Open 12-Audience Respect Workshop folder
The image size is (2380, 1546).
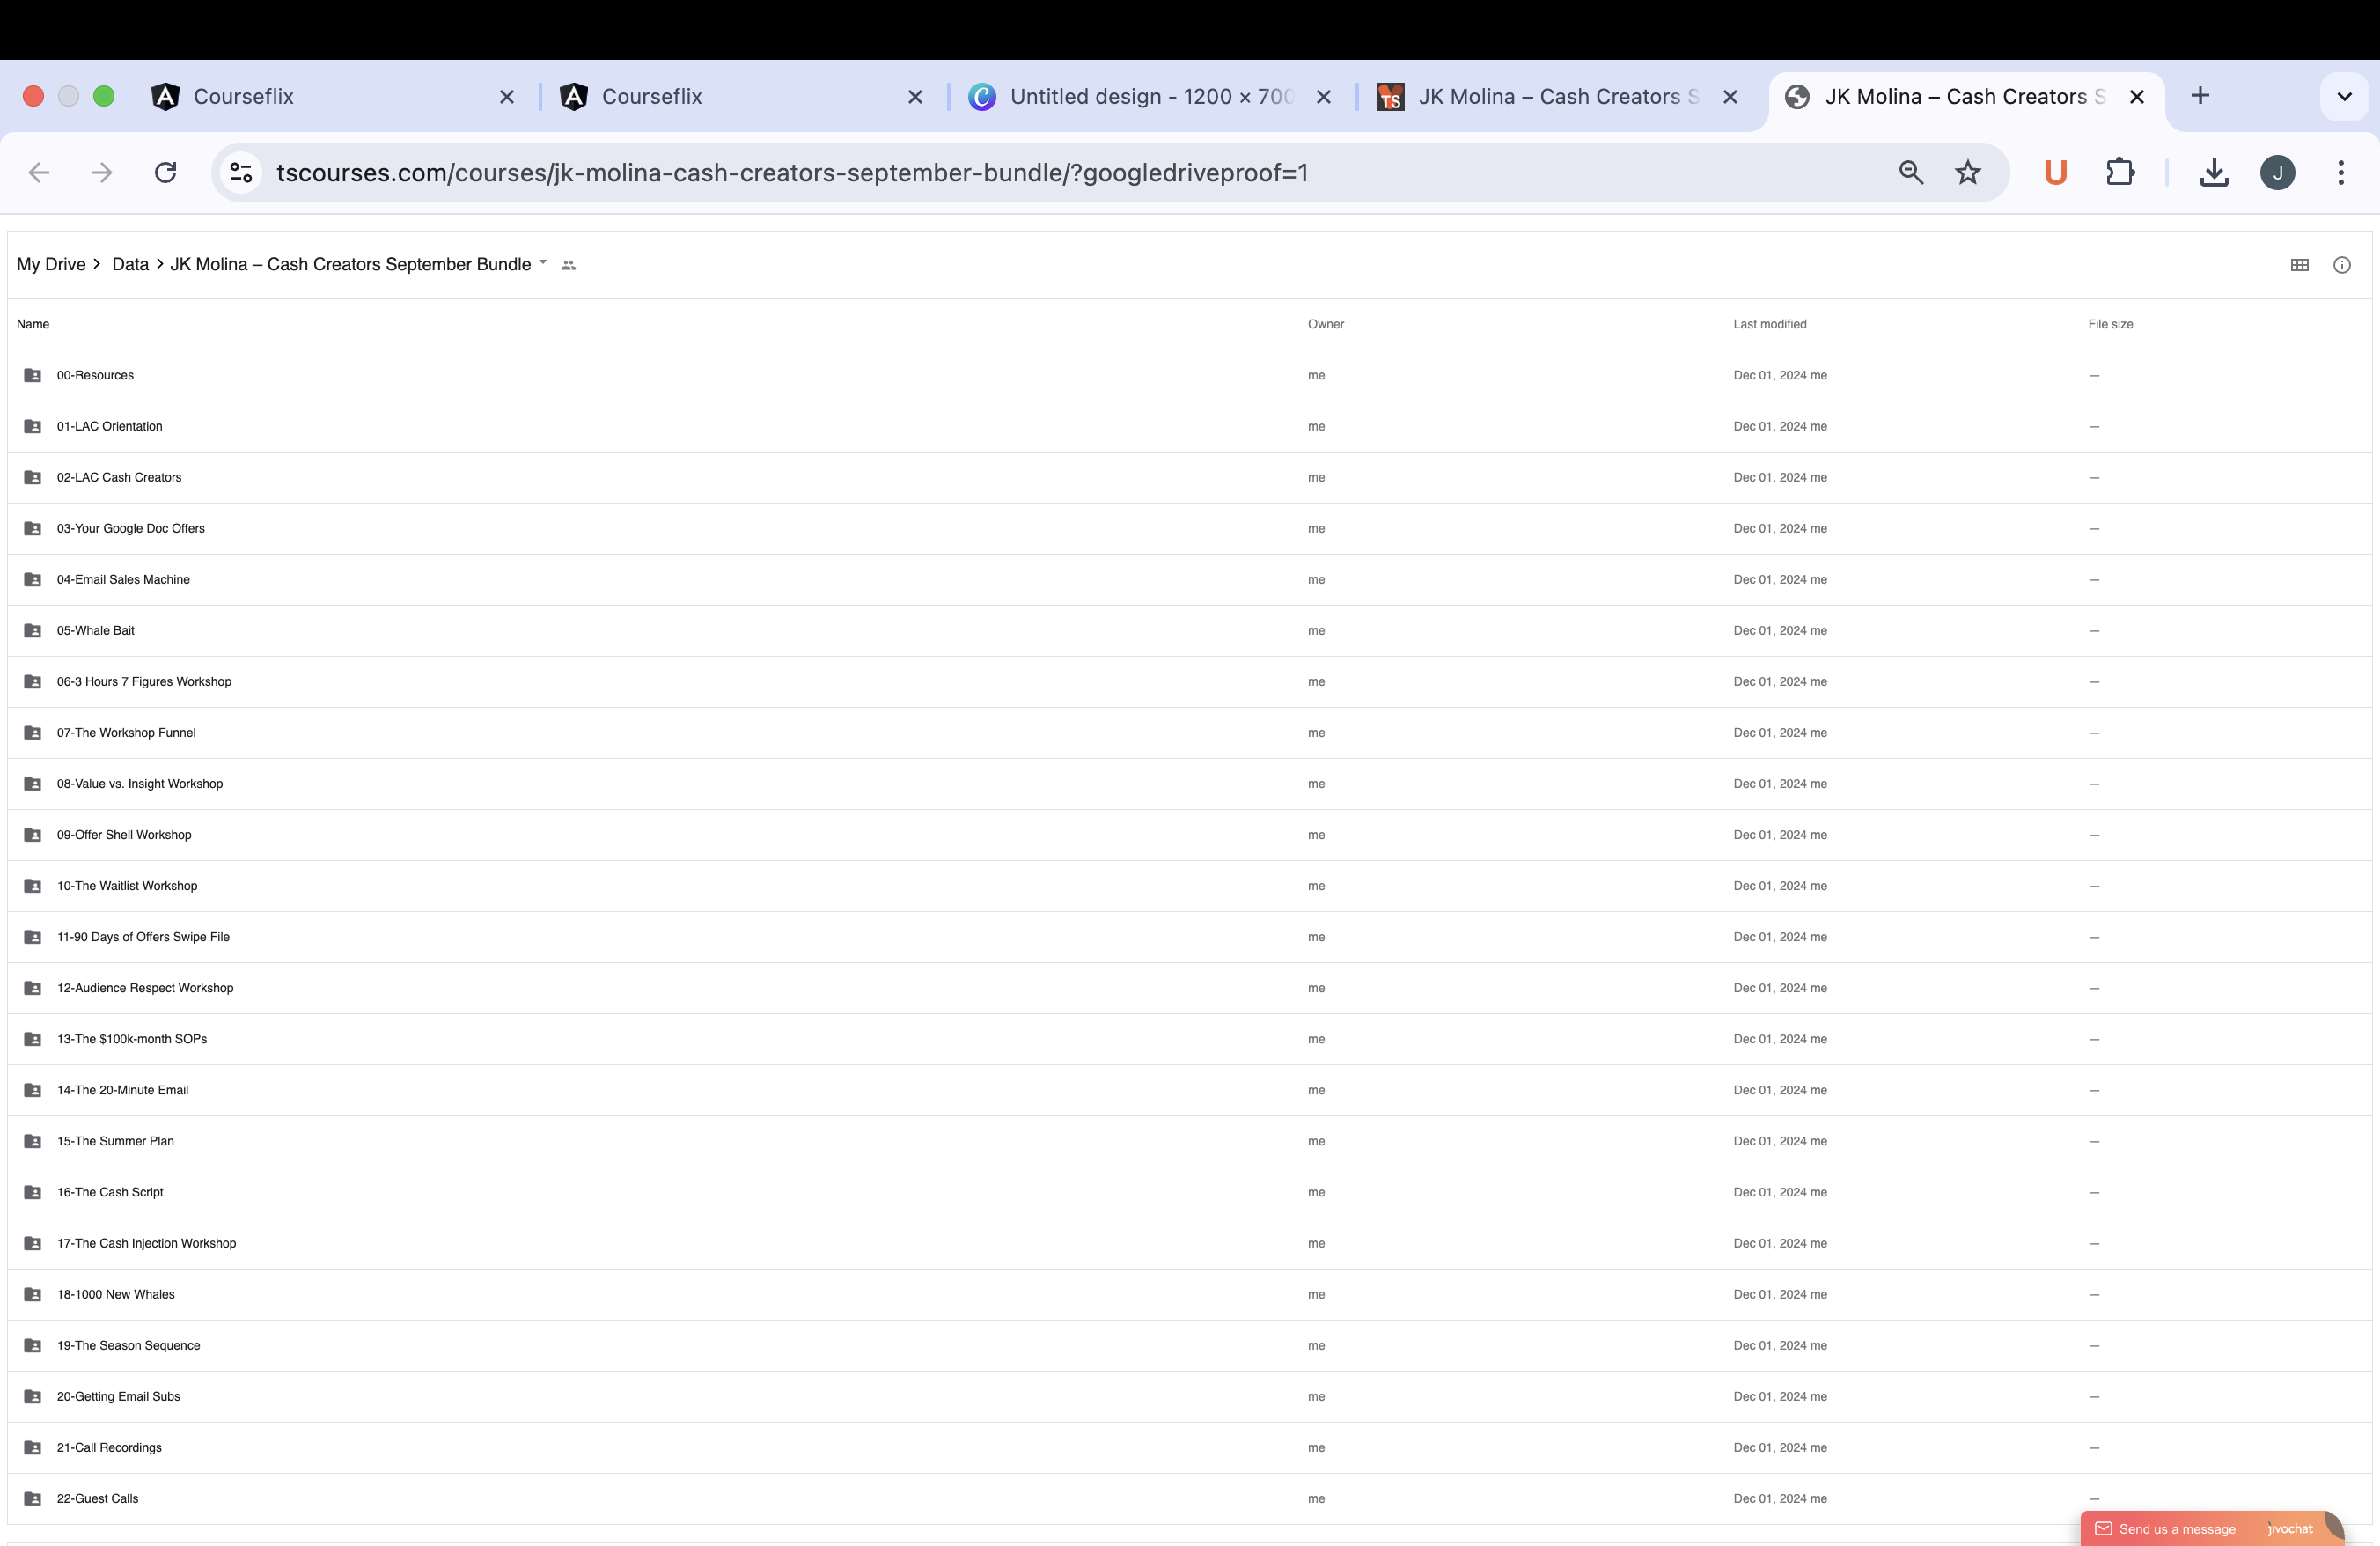coord(1189,988)
